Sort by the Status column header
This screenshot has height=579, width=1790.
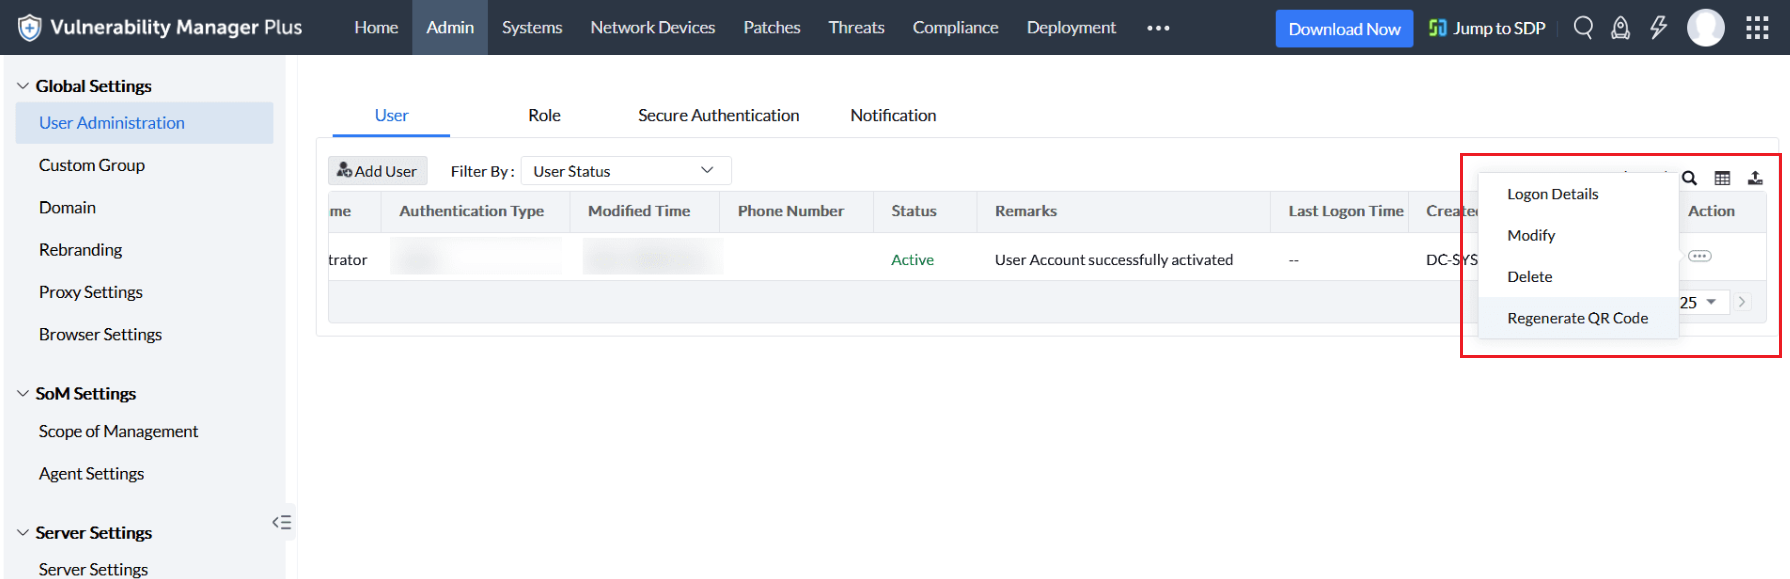coord(914,211)
